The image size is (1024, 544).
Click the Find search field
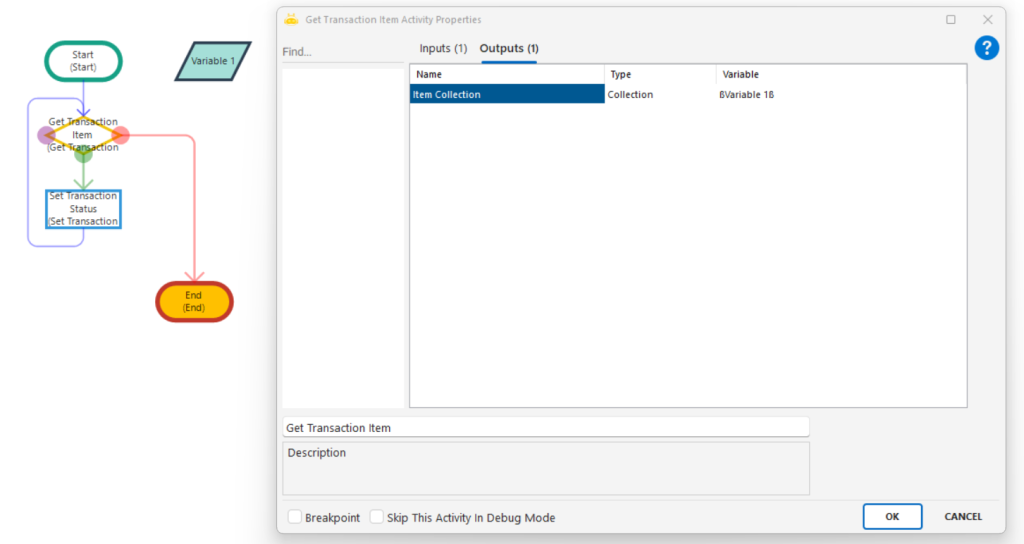tap(342, 51)
